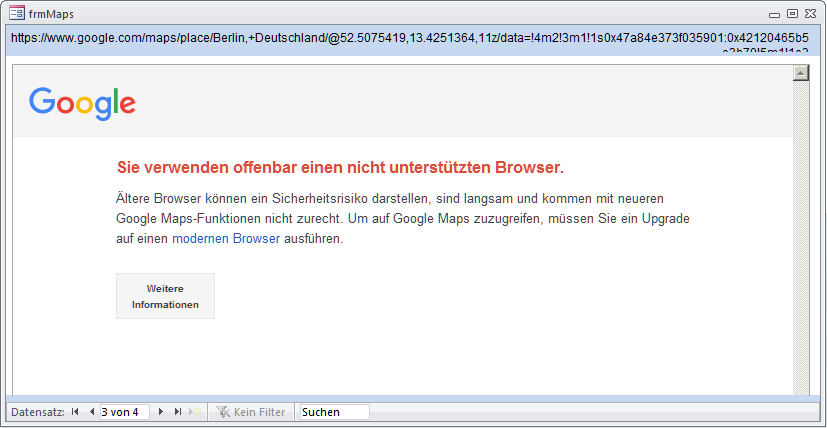Click the Google logo

82,103
